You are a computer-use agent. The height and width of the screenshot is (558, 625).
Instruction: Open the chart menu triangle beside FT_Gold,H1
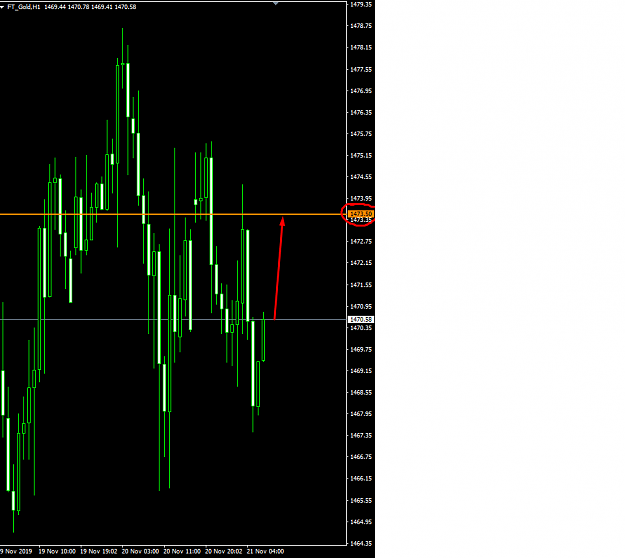pos(2,7)
